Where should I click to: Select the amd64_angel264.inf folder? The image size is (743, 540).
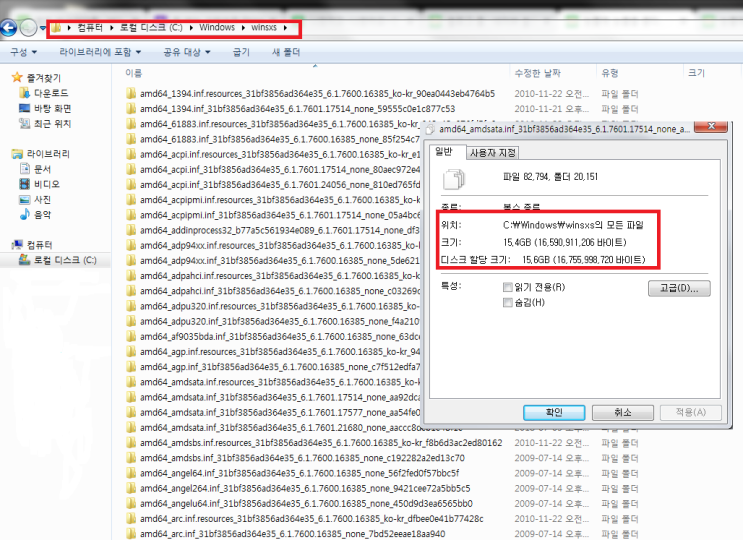click(305, 488)
